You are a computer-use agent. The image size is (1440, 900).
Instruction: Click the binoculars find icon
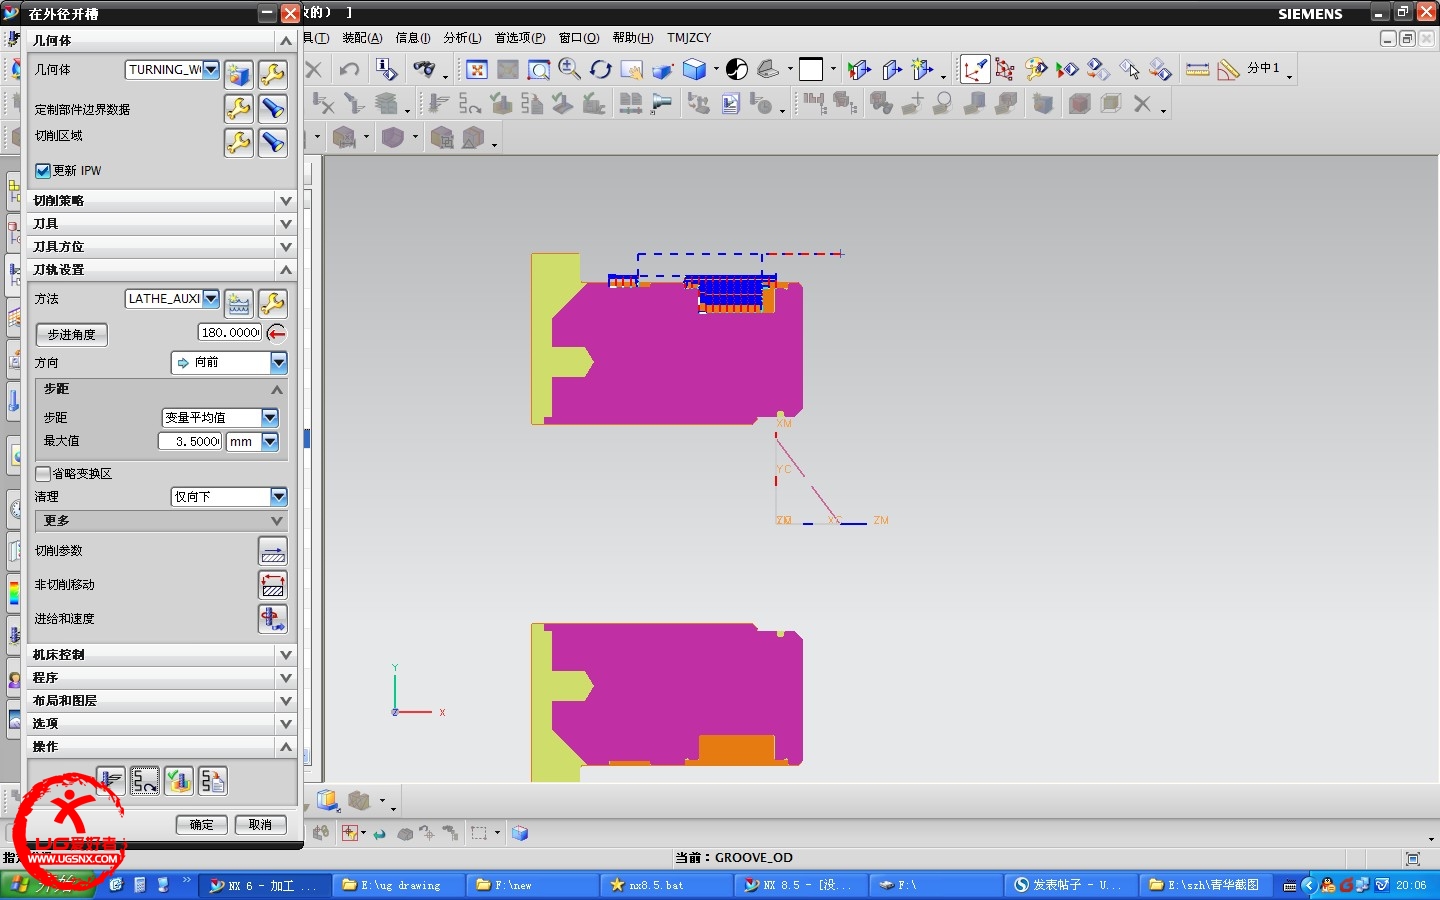pyautogui.click(x=425, y=69)
